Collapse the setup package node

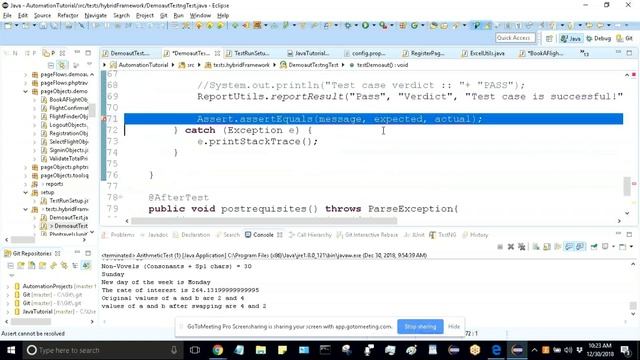pos(26,192)
